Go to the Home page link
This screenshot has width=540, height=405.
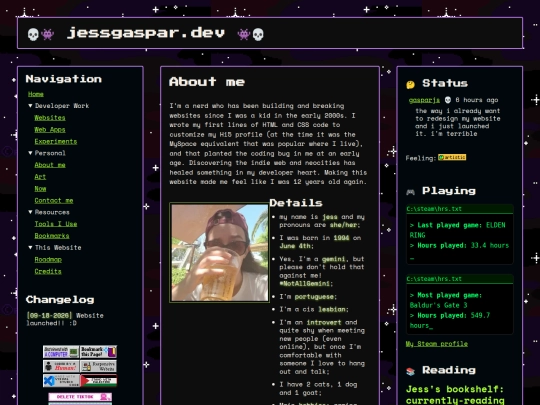(x=36, y=94)
